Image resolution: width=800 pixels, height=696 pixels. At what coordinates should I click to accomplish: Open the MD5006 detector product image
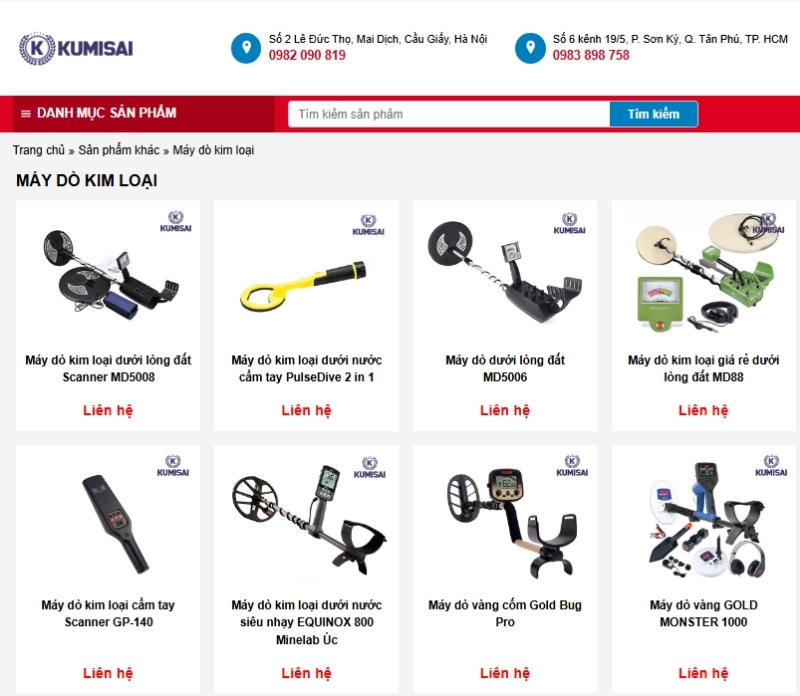pyautogui.click(x=505, y=271)
